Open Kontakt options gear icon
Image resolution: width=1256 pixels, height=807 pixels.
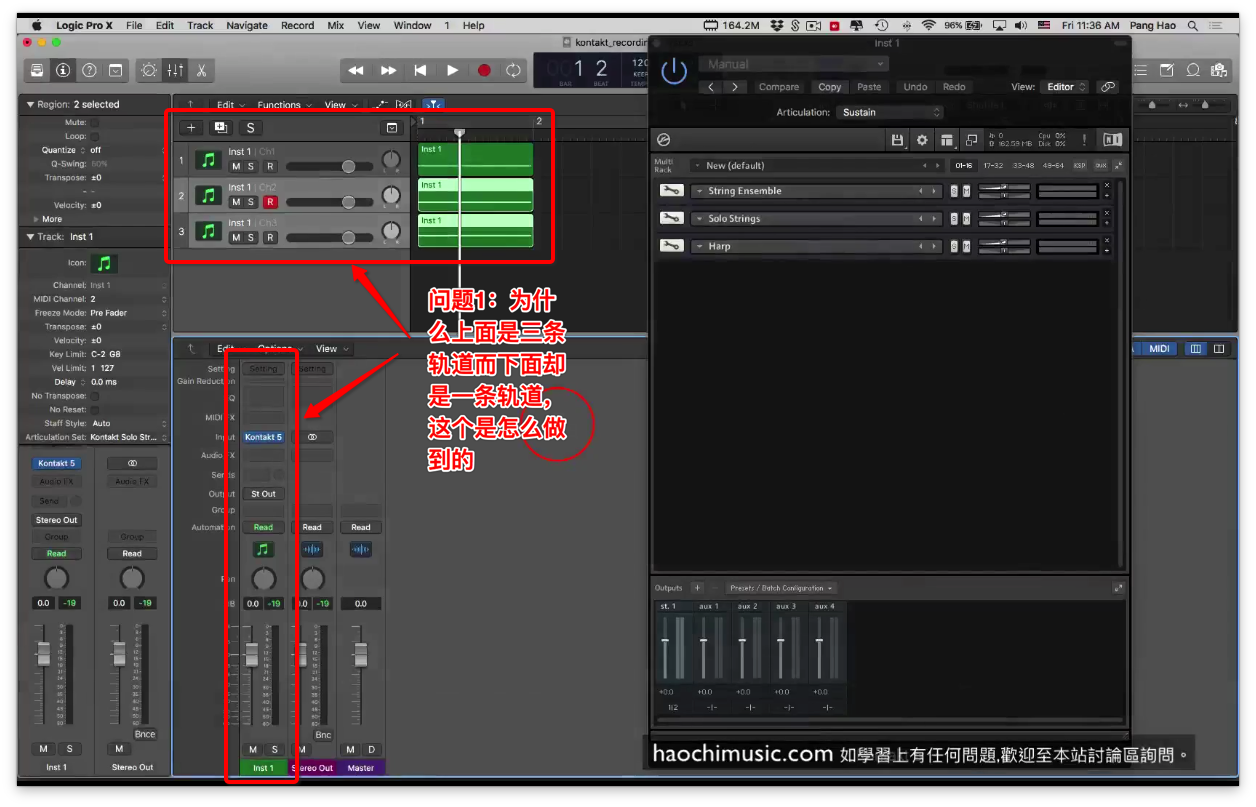point(922,140)
